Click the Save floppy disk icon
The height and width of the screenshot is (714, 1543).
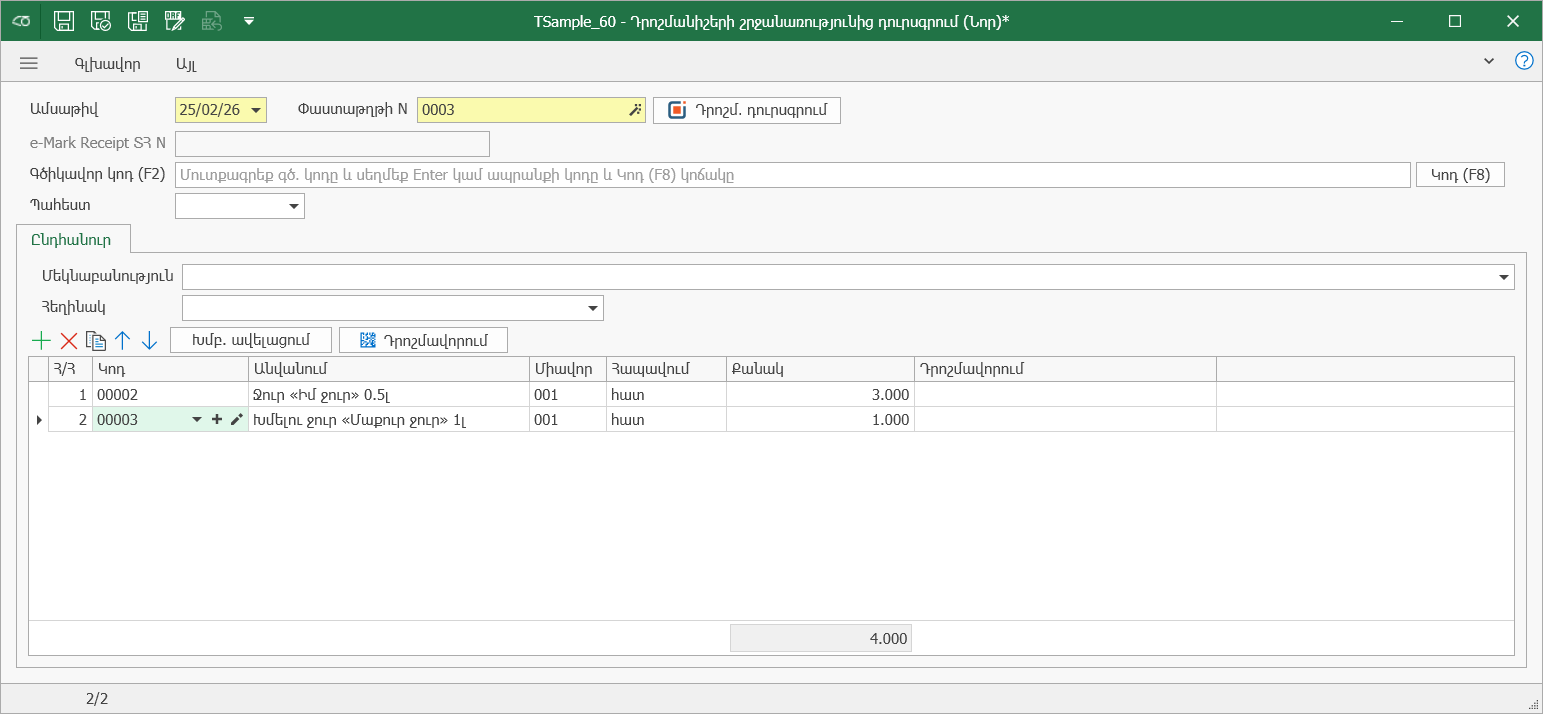[x=64, y=21]
